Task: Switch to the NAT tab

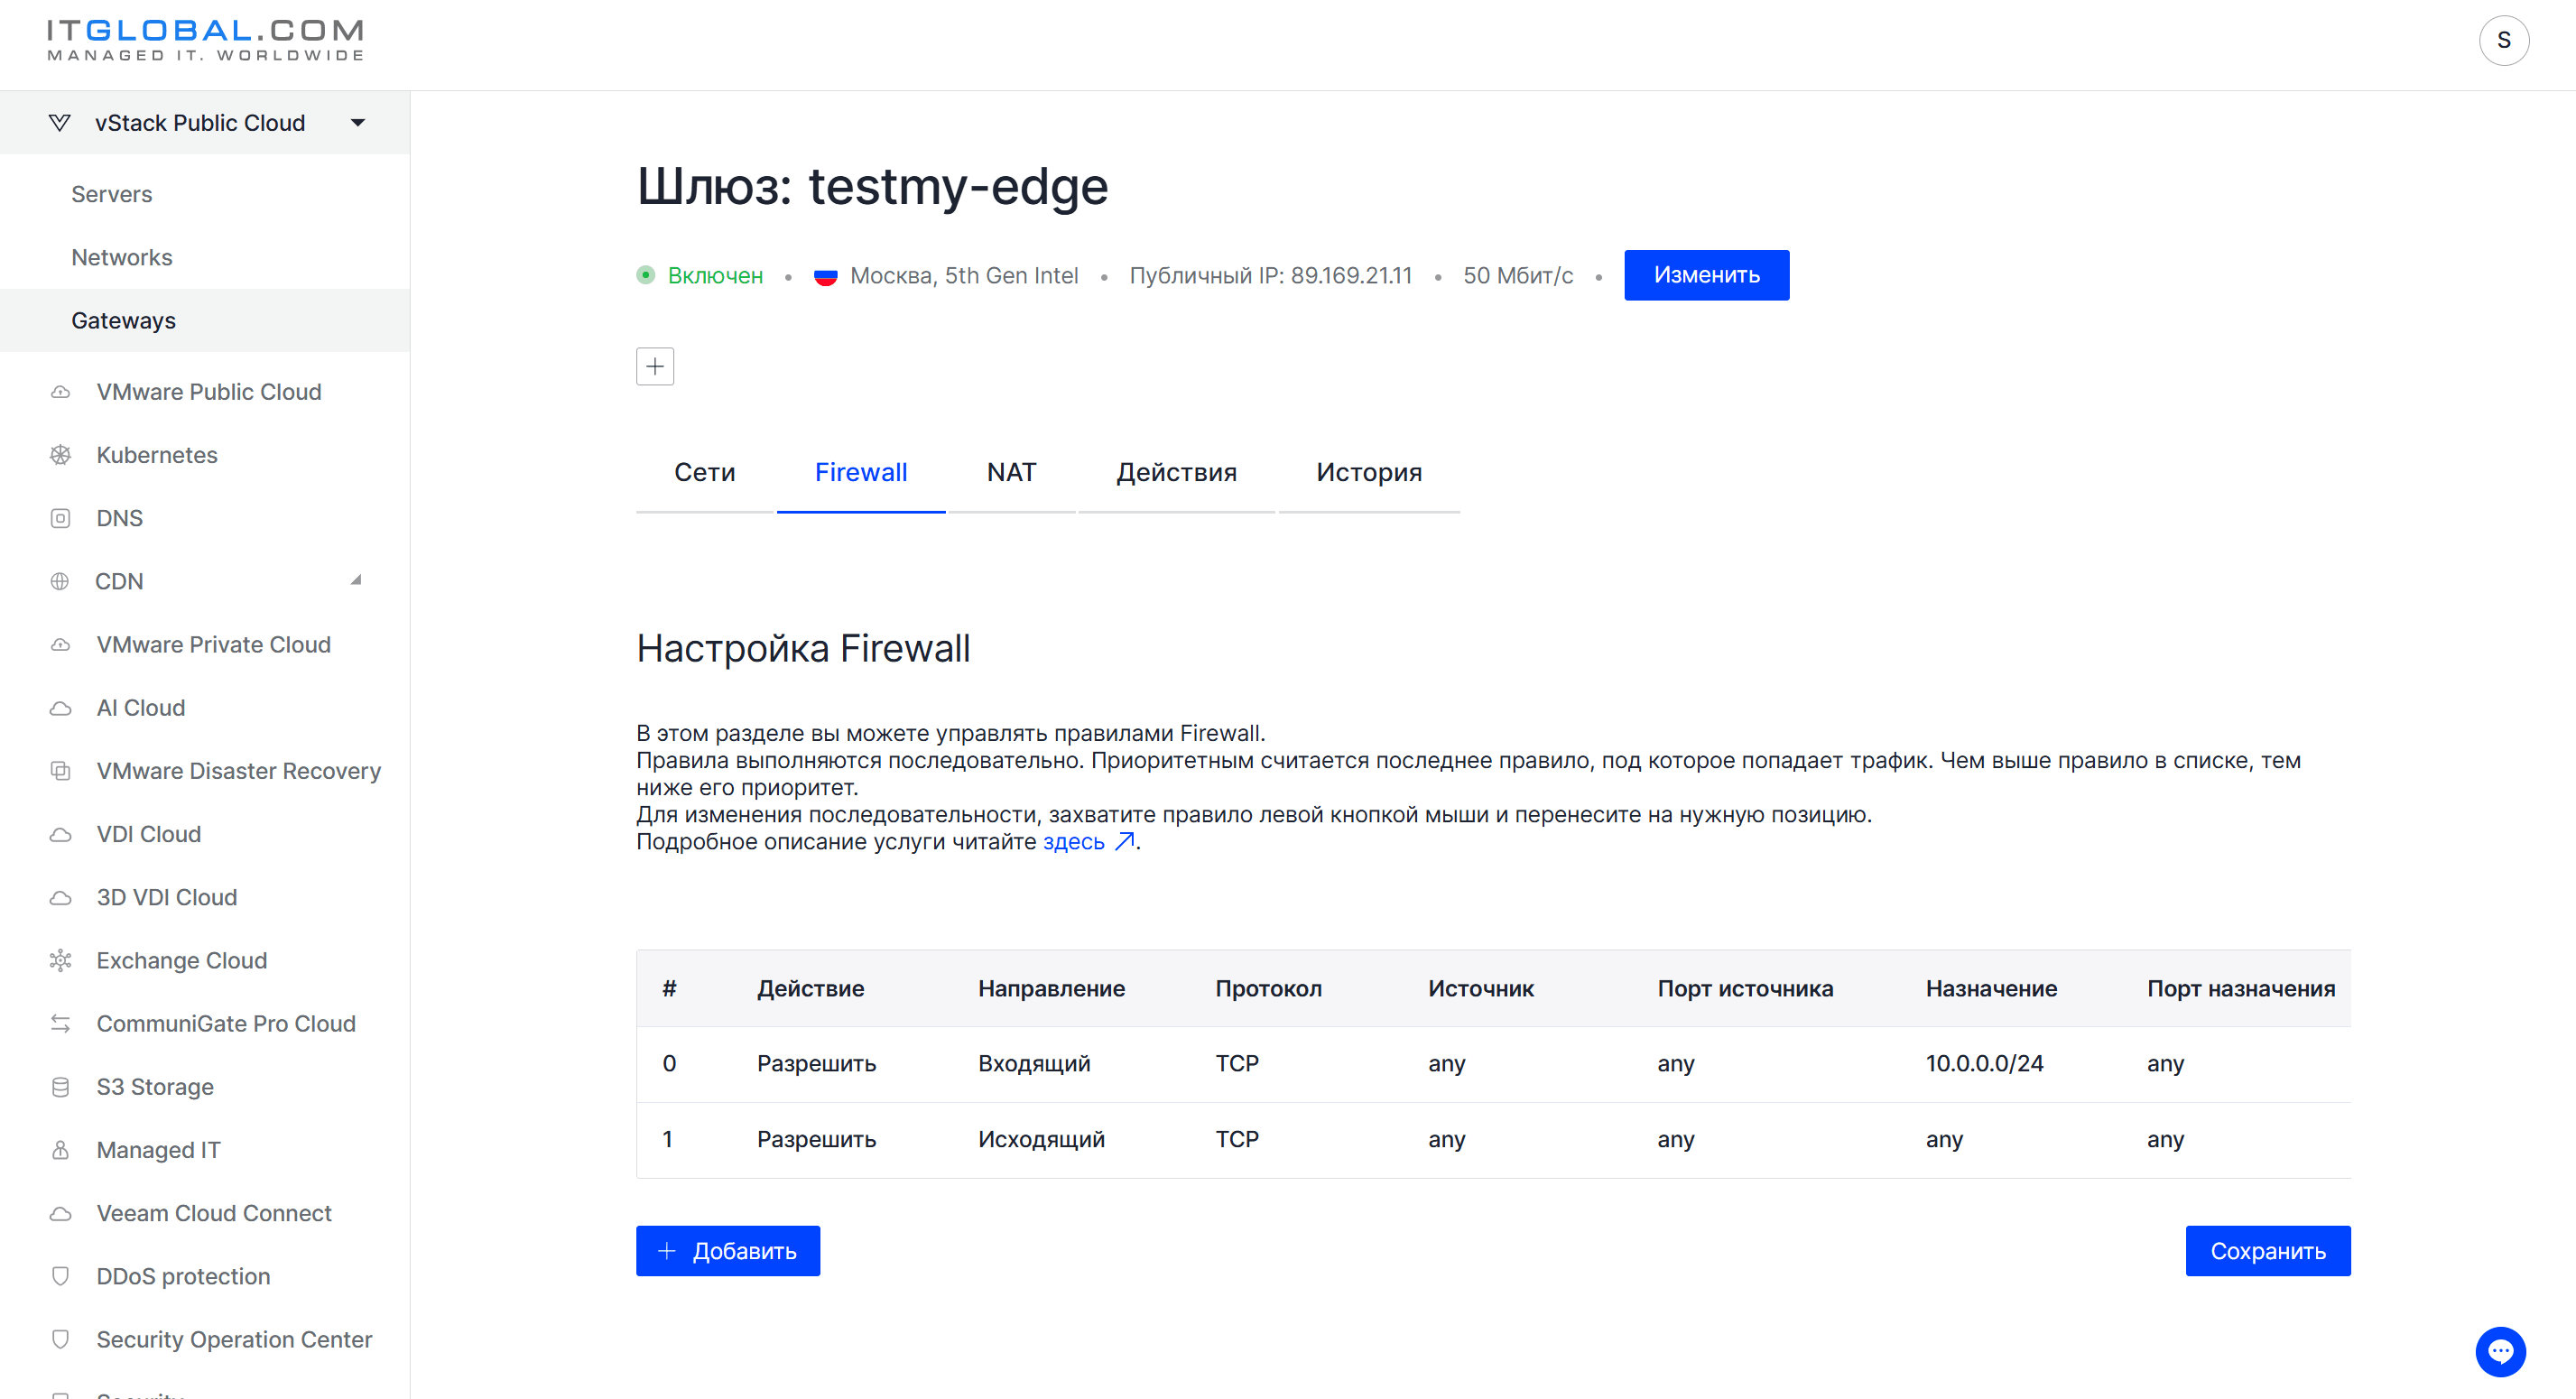Action: [1011, 472]
